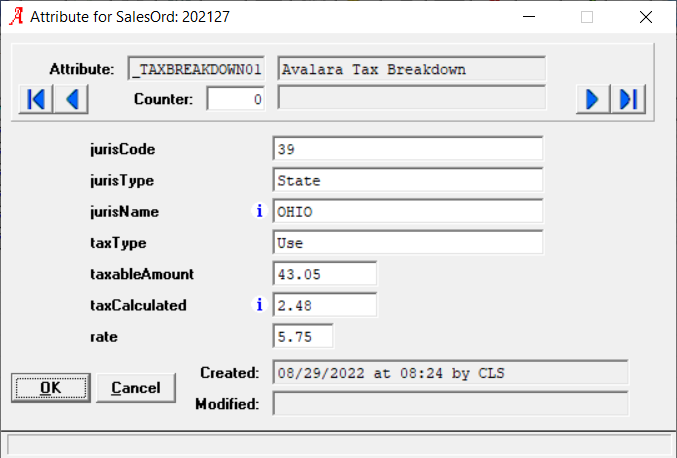
Task: Click the jurisType field containing State
Action: pyautogui.click(x=408, y=180)
